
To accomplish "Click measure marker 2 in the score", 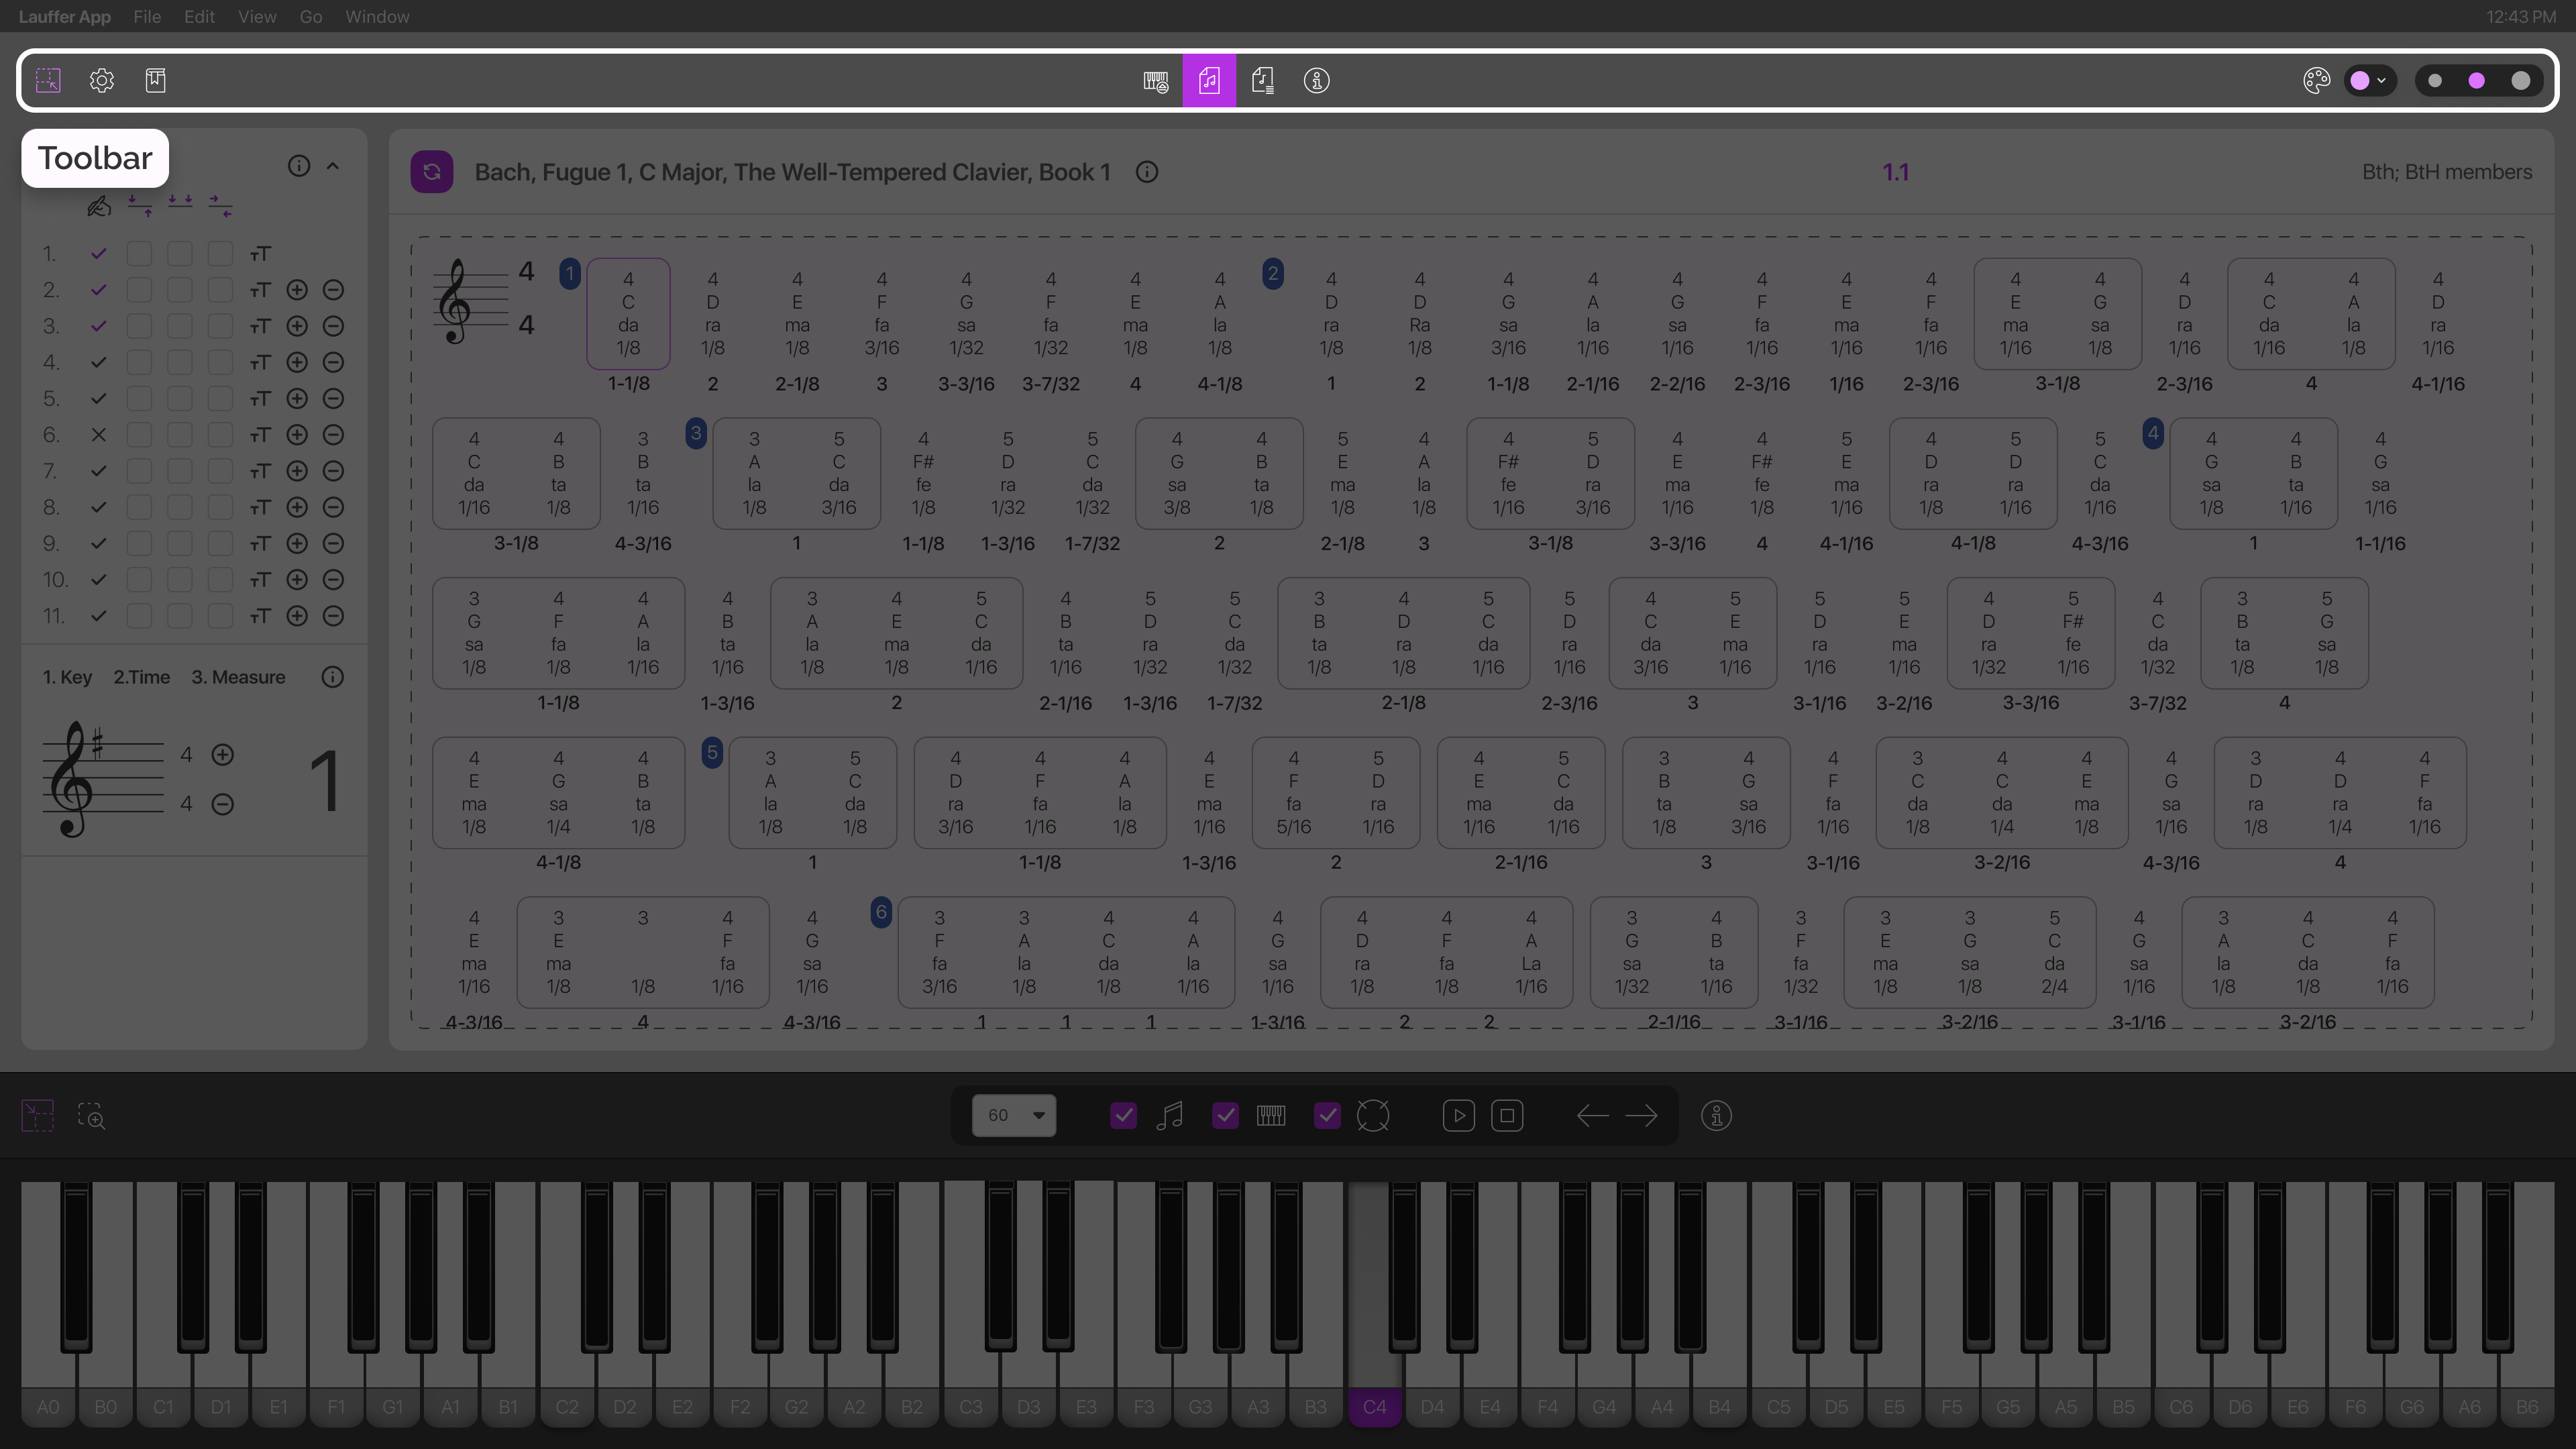I will [1272, 273].
